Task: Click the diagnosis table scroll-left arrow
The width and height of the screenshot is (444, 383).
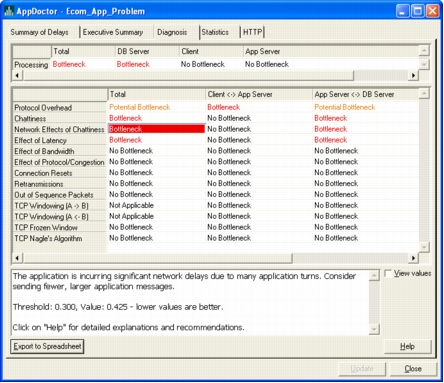Action: click(x=17, y=258)
